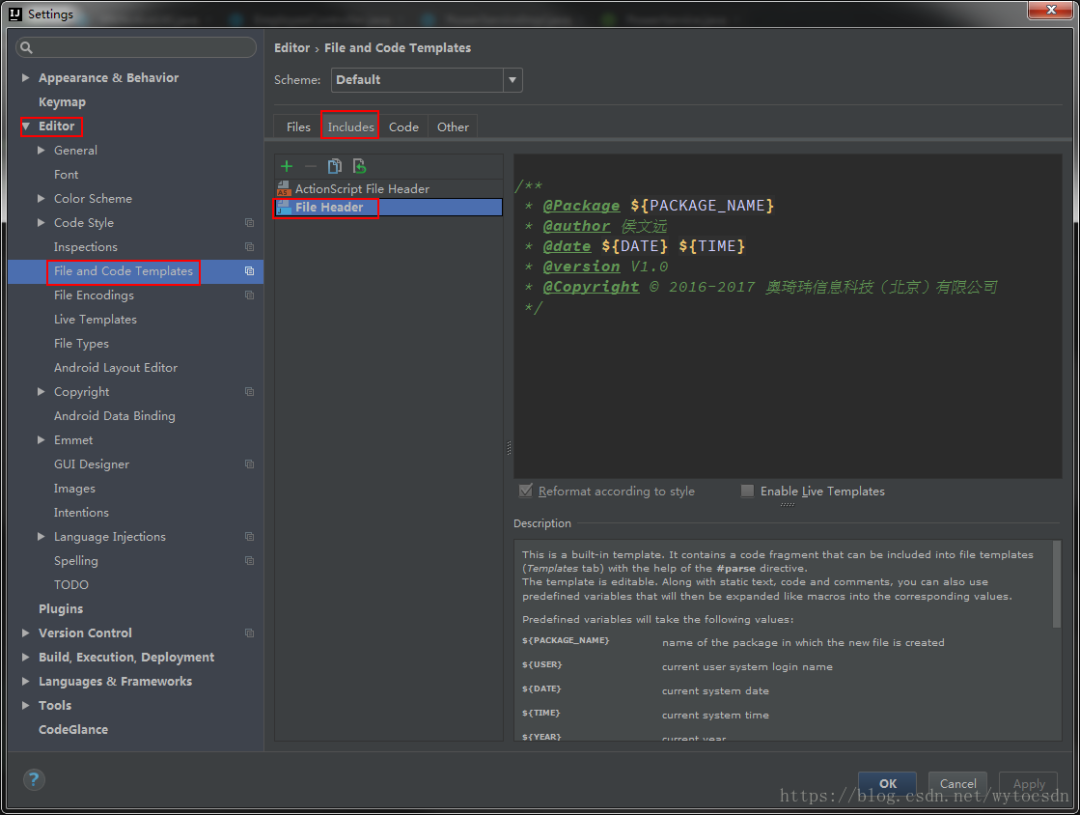Click the search magnifier icon in settings

pyautogui.click(x=27, y=48)
